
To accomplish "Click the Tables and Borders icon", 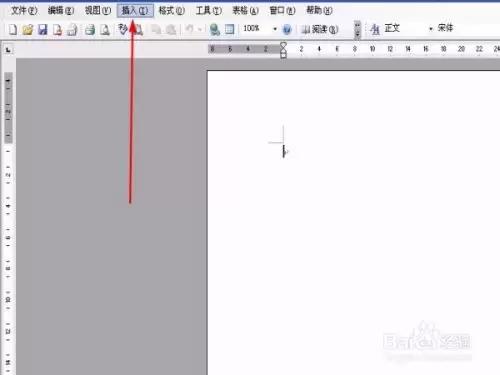I will tap(230, 30).
